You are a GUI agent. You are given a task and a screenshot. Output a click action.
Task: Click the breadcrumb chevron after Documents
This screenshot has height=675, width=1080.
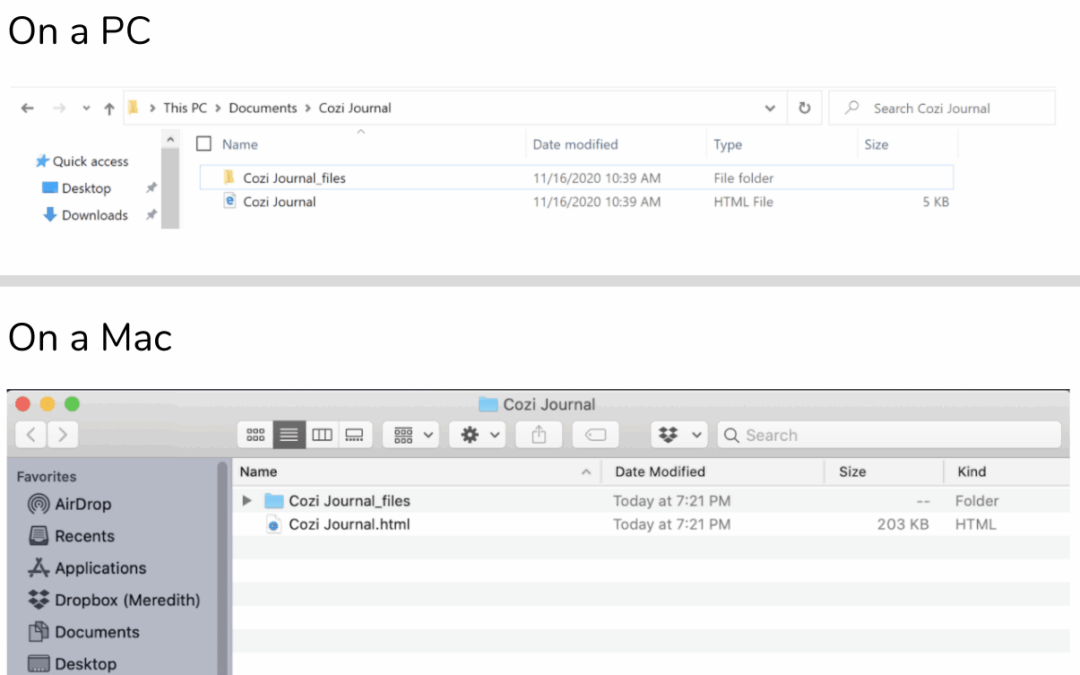(308, 108)
